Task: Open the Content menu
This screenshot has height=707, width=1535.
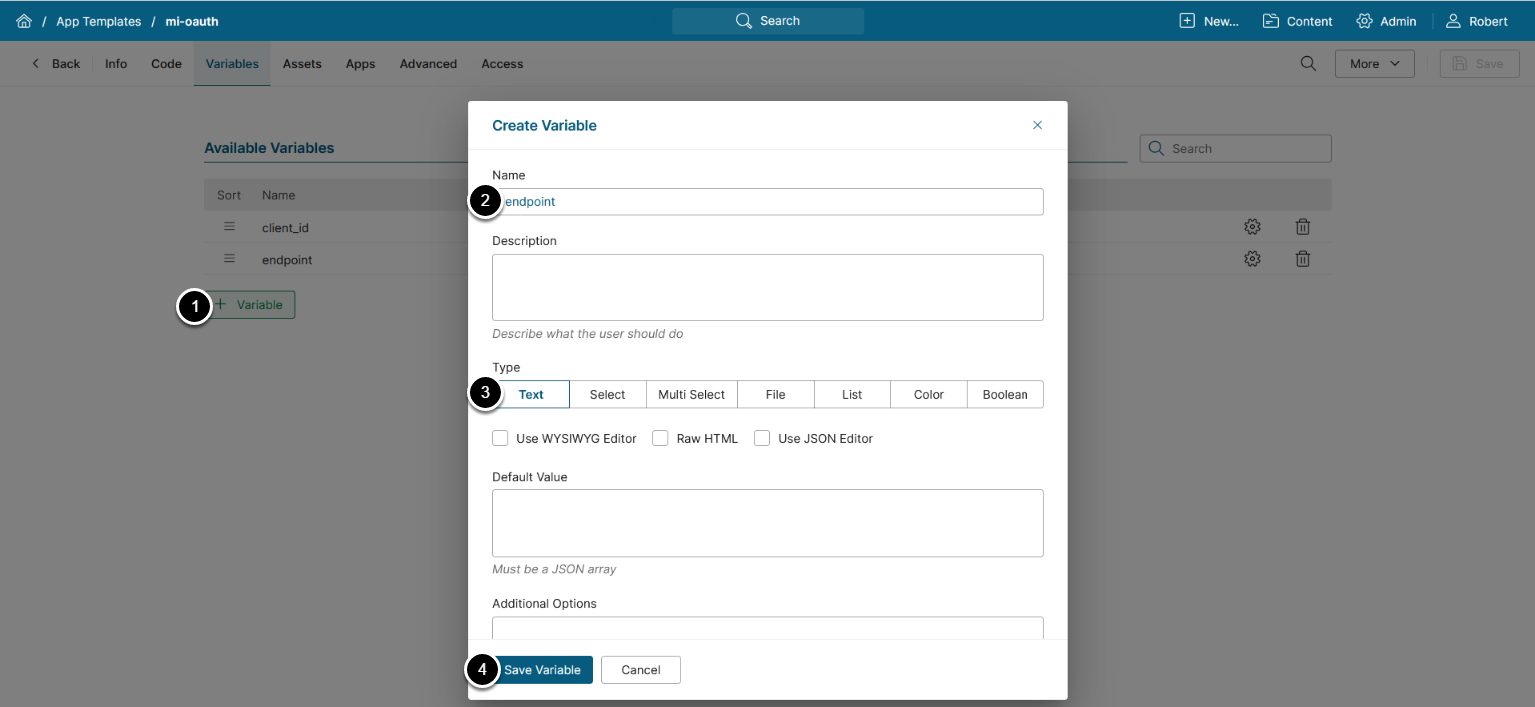Action: (1297, 21)
